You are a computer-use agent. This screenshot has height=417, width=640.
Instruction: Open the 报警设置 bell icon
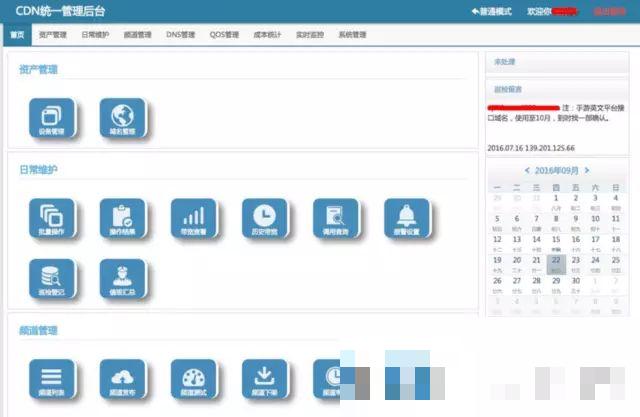407,218
